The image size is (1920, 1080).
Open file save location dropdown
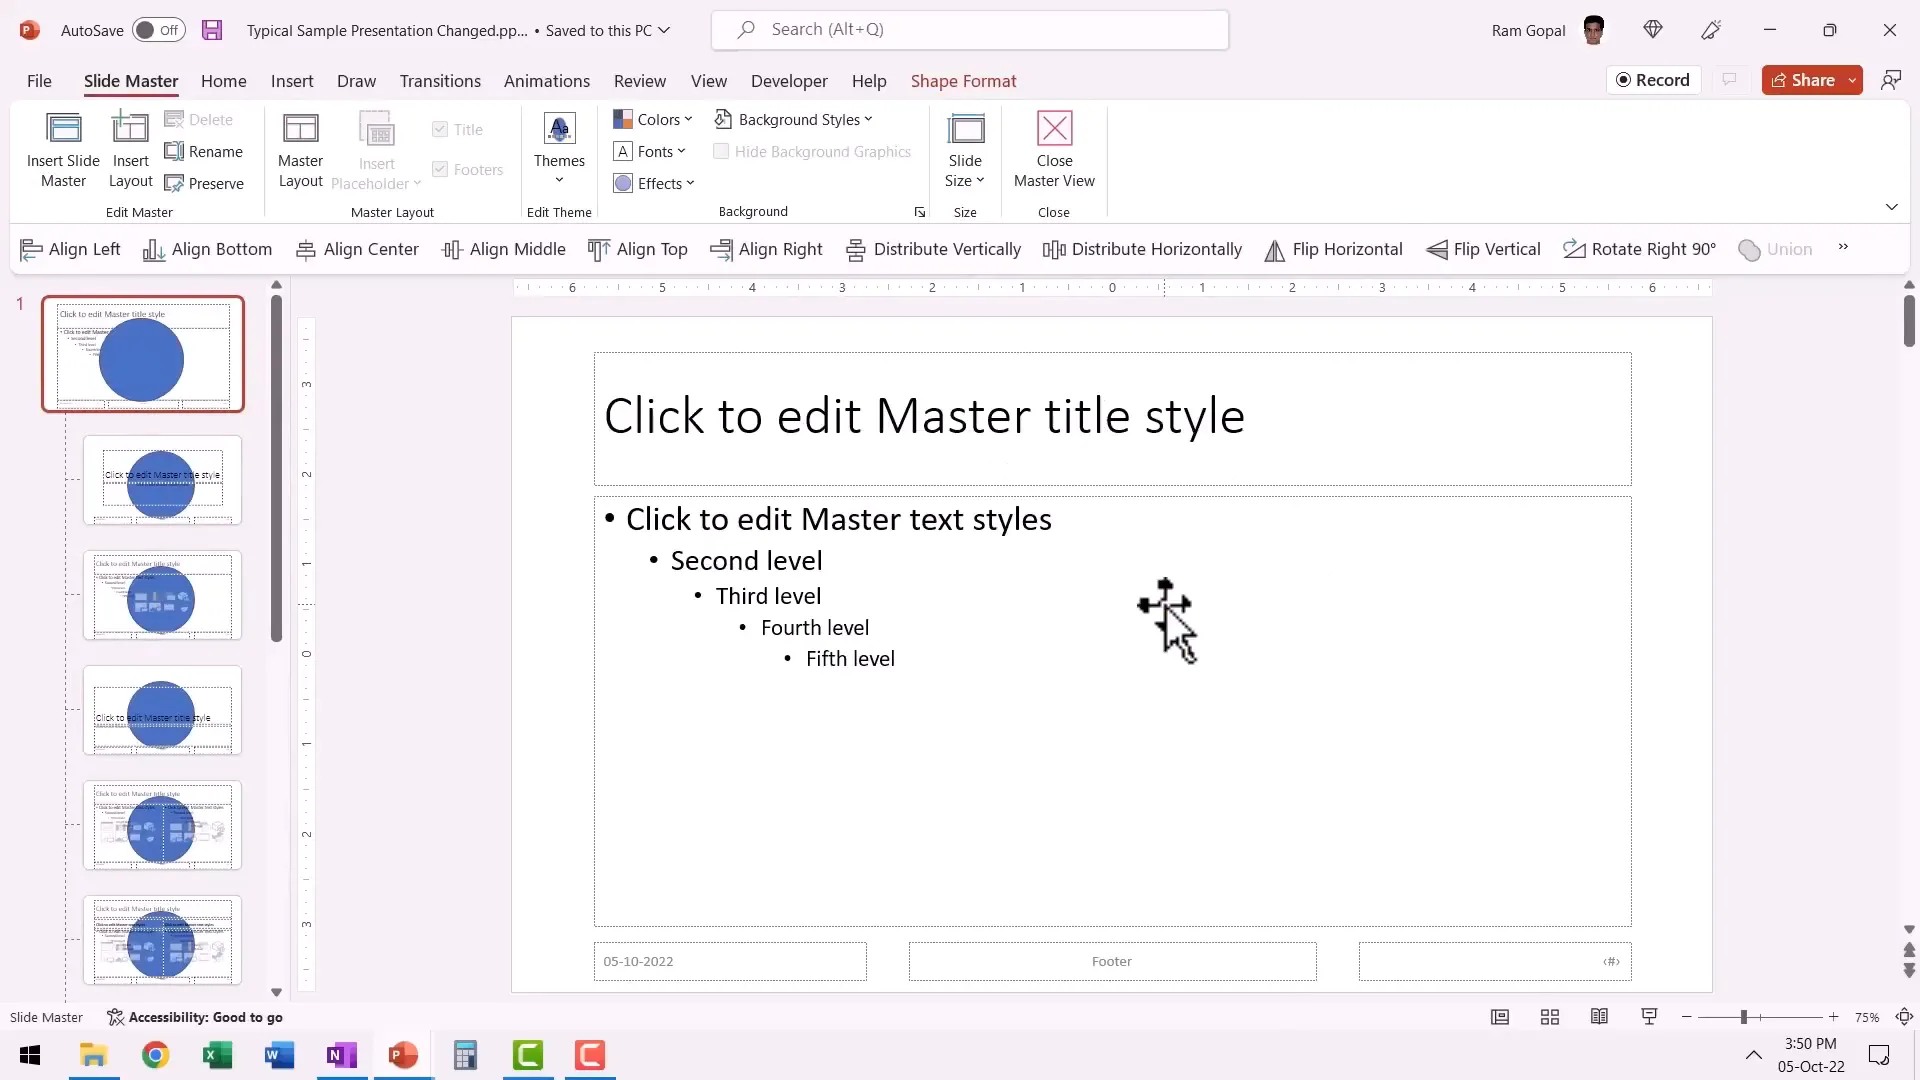[664, 30]
